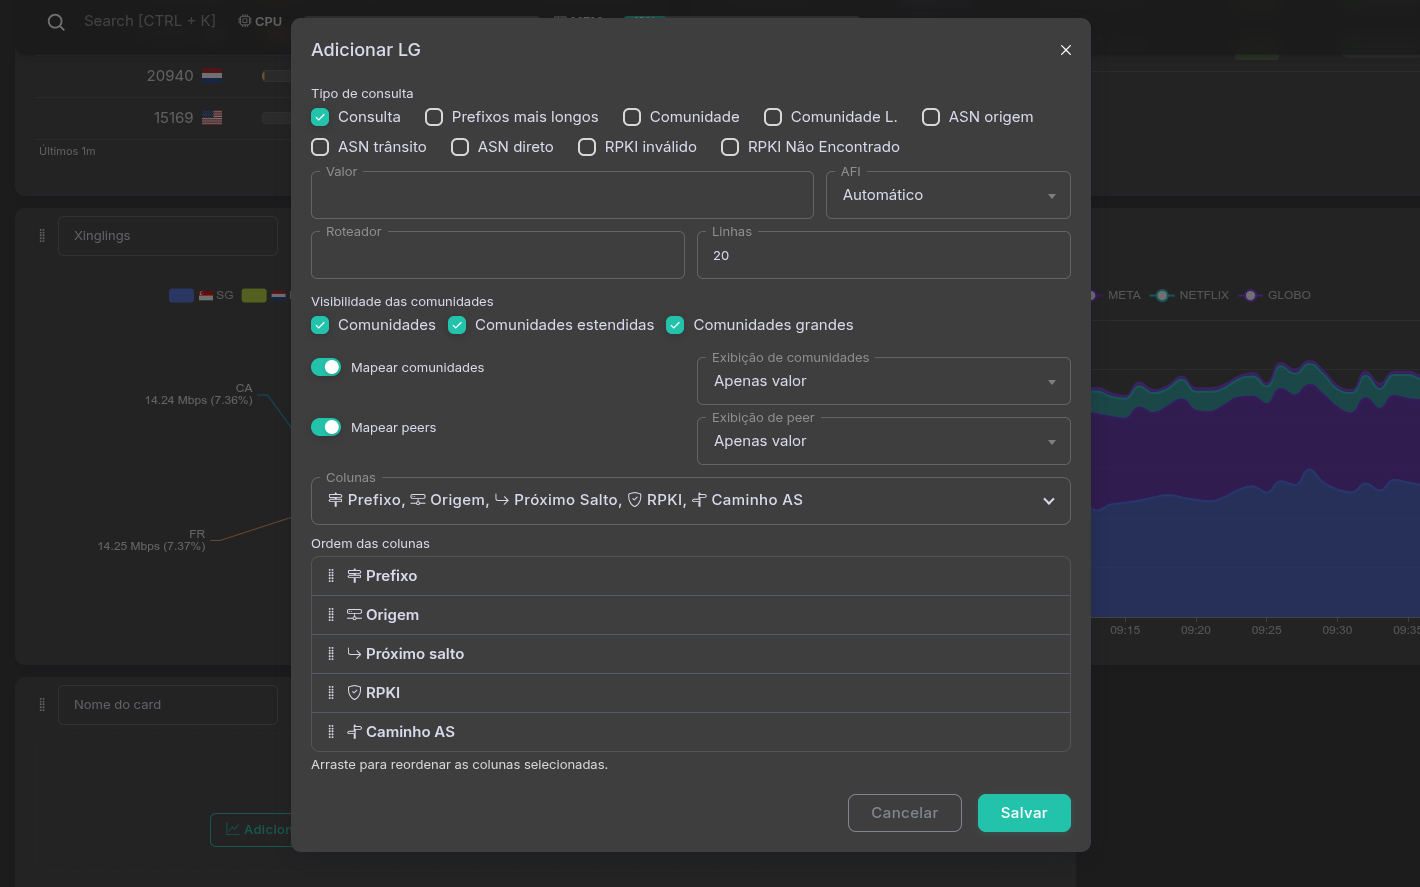The image size is (1420, 887).
Task: Click Cancelar to dismiss changes
Action: [904, 813]
